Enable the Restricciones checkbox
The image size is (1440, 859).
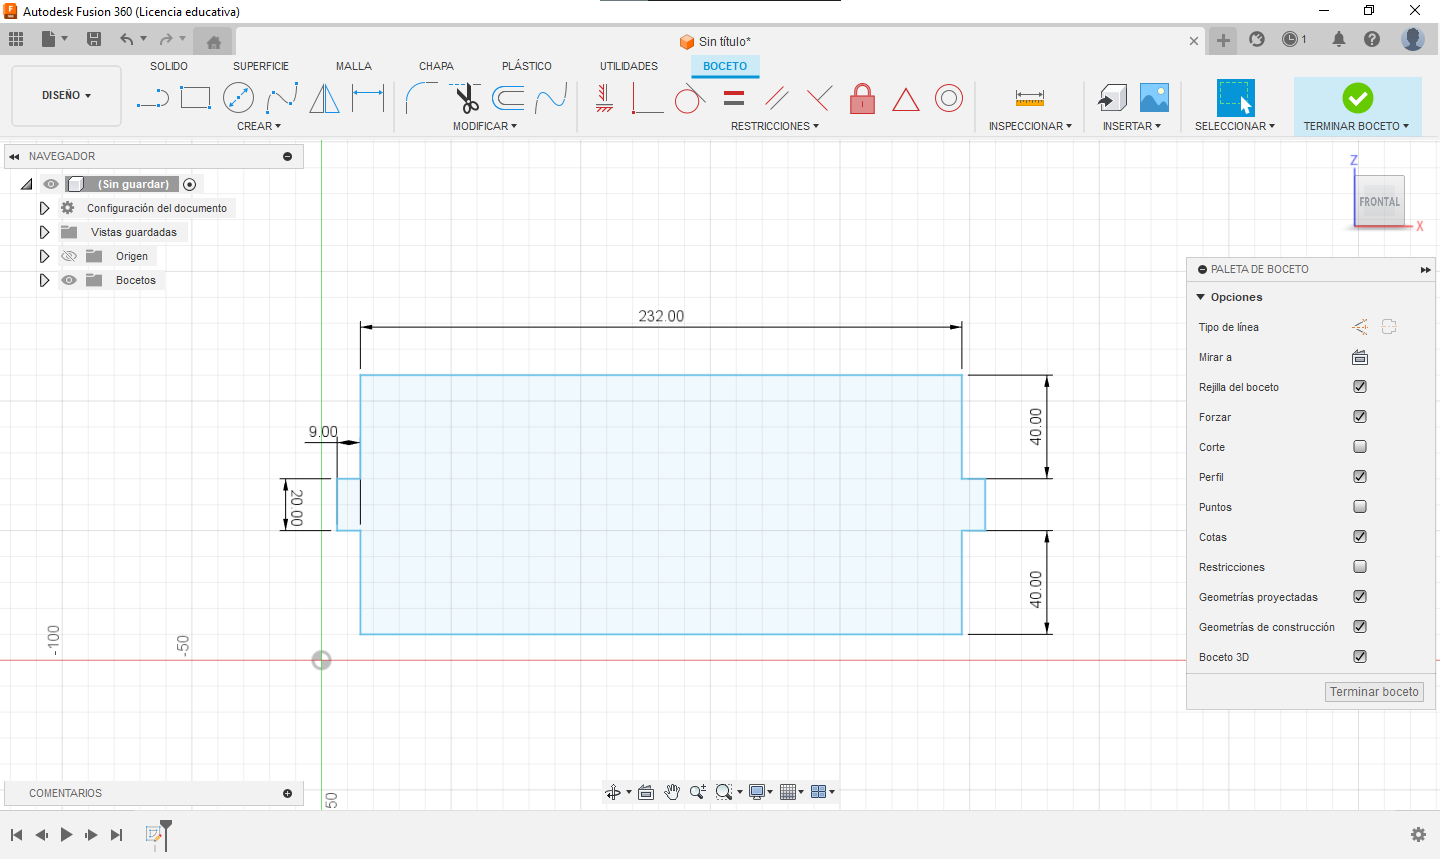[1360, 567]
